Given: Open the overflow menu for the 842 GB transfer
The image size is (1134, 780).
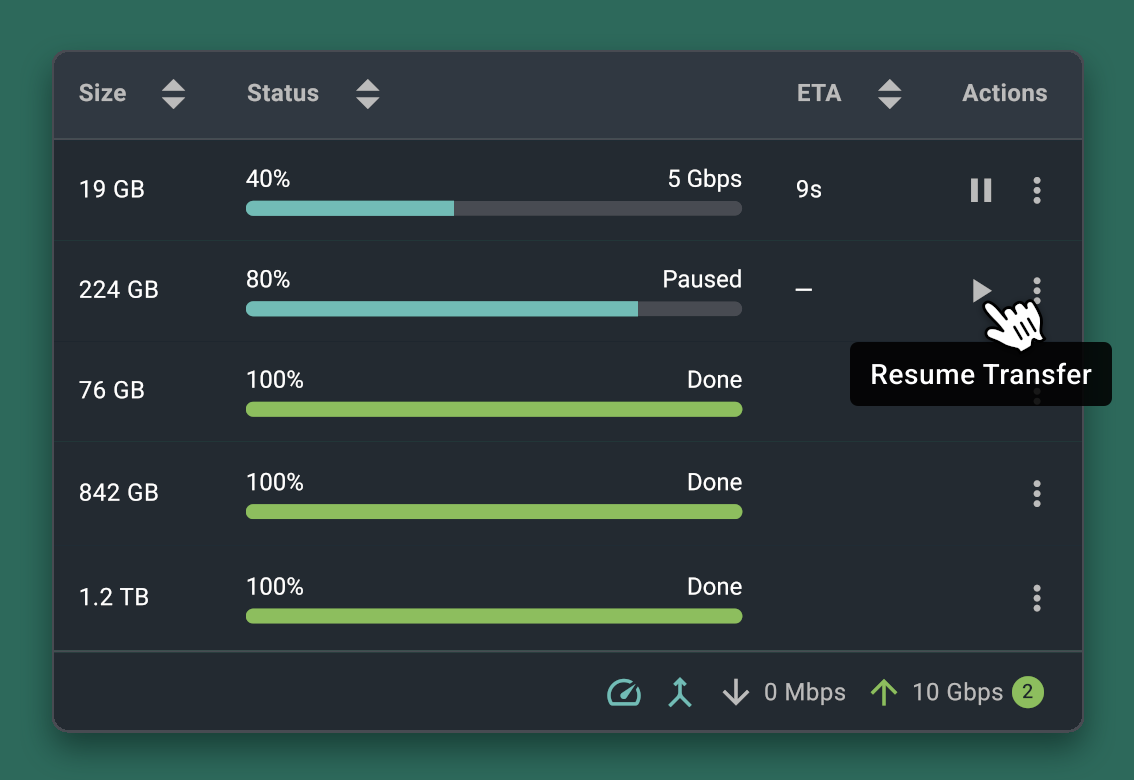Looking at the screenshot, I should point(1037,493).
